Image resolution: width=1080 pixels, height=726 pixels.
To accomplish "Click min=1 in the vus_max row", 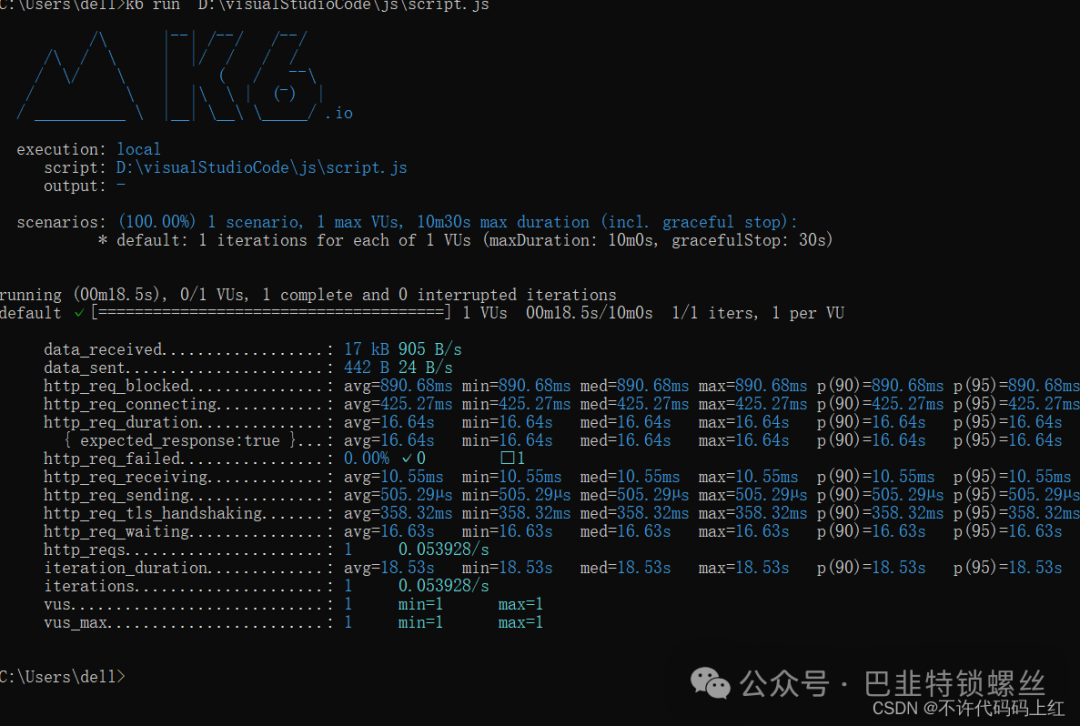I will pos(420,623).
